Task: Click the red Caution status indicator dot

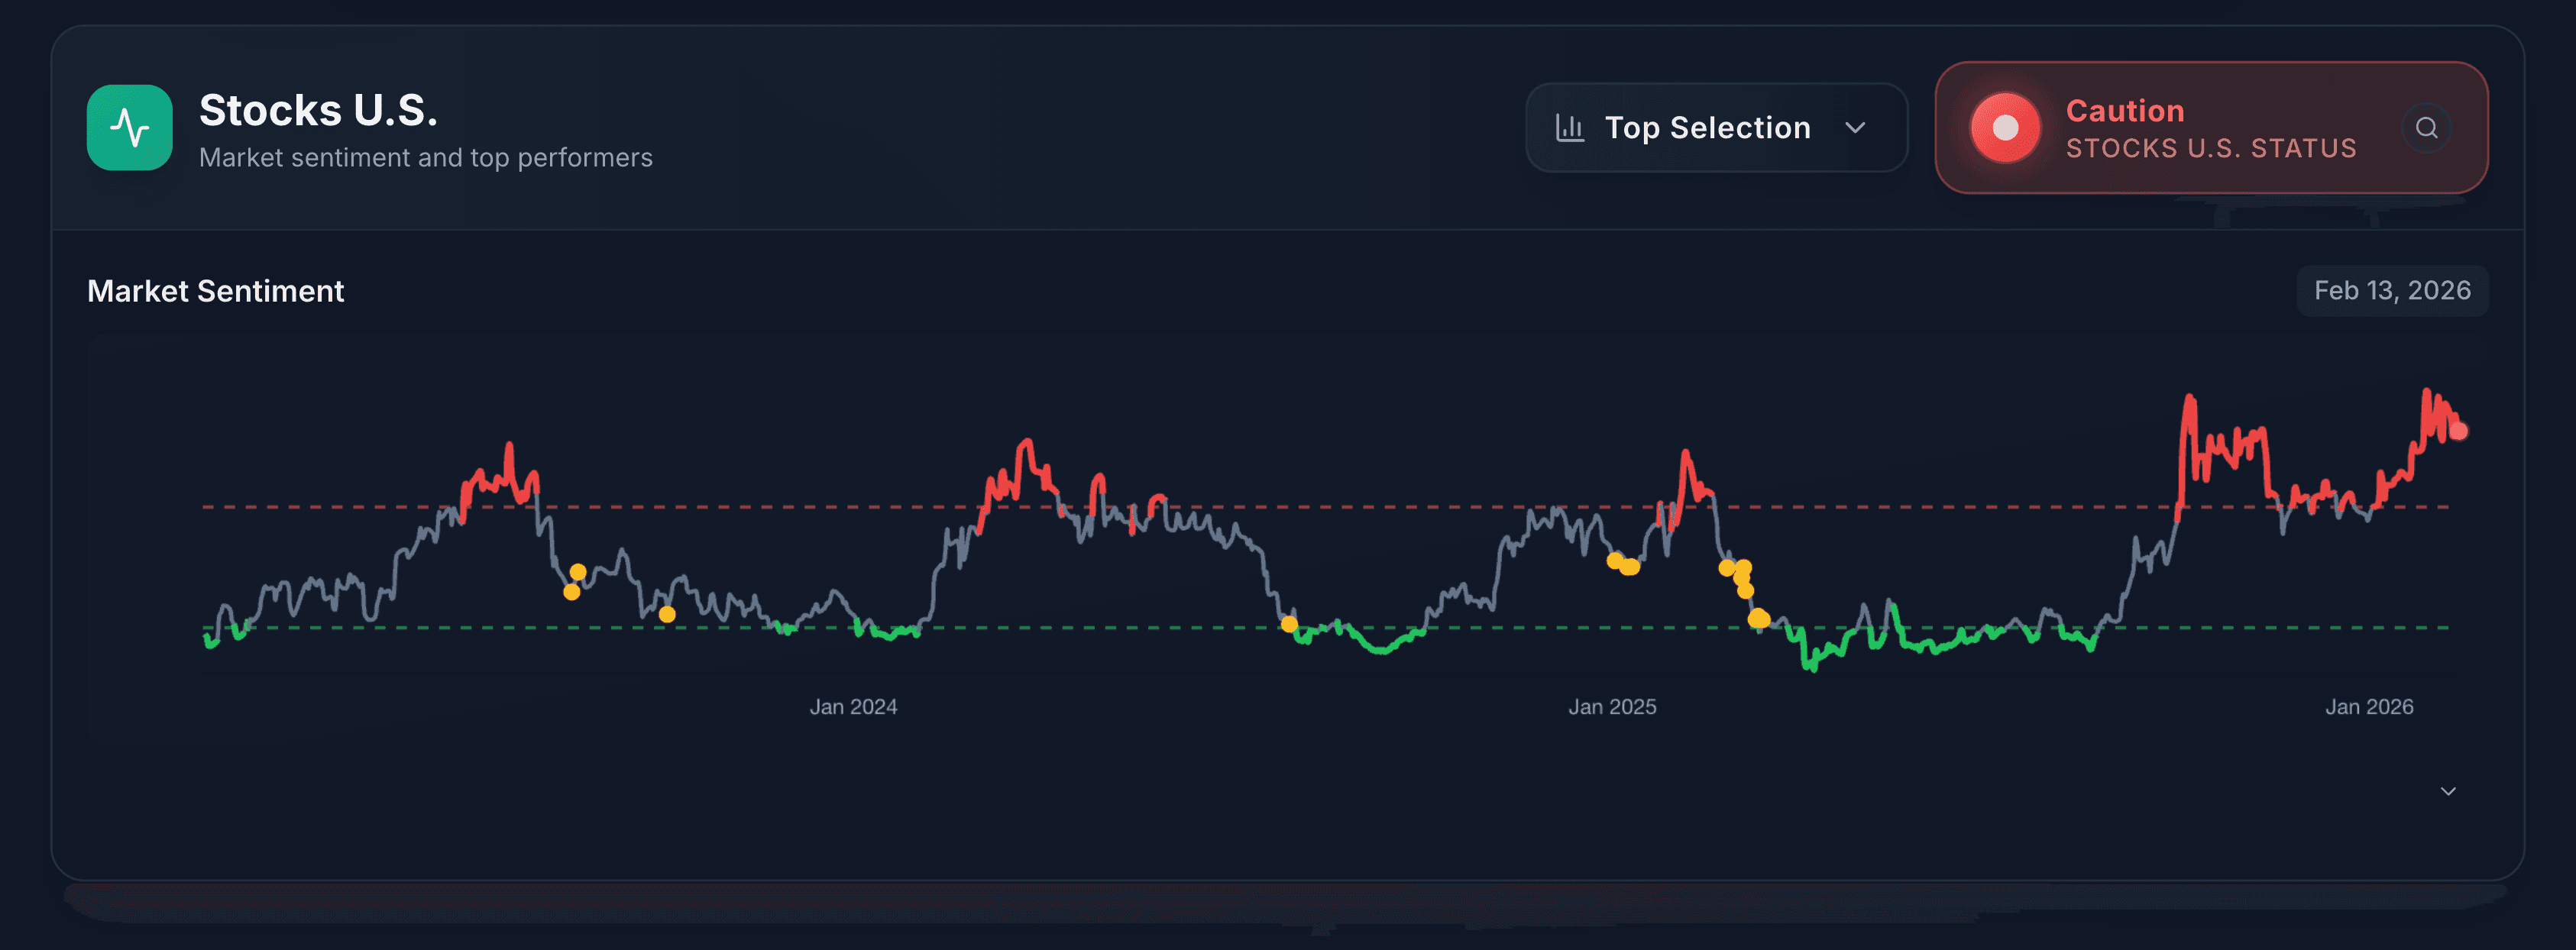Action: tap(2005, 128)
